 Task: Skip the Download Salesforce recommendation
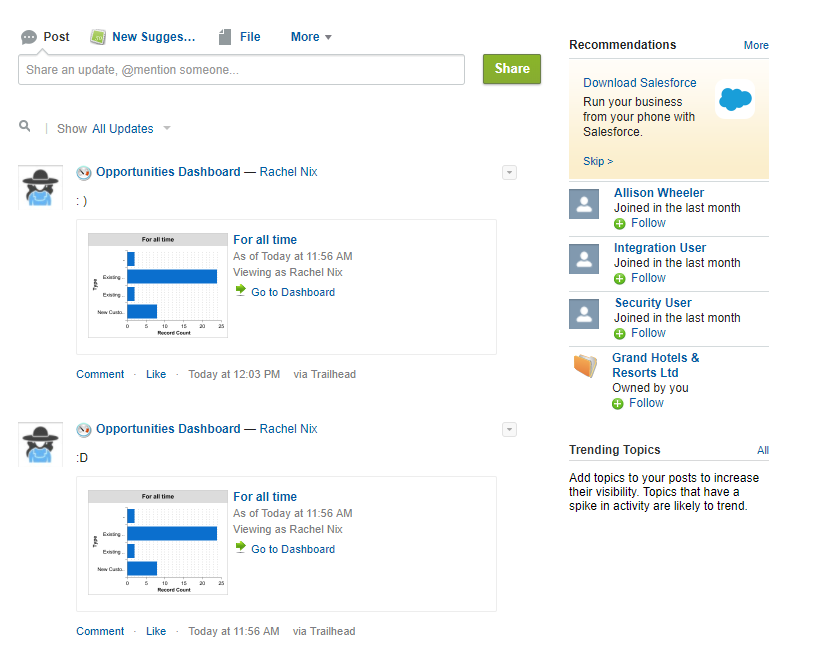pyautogui.click(x=598, y=161)
